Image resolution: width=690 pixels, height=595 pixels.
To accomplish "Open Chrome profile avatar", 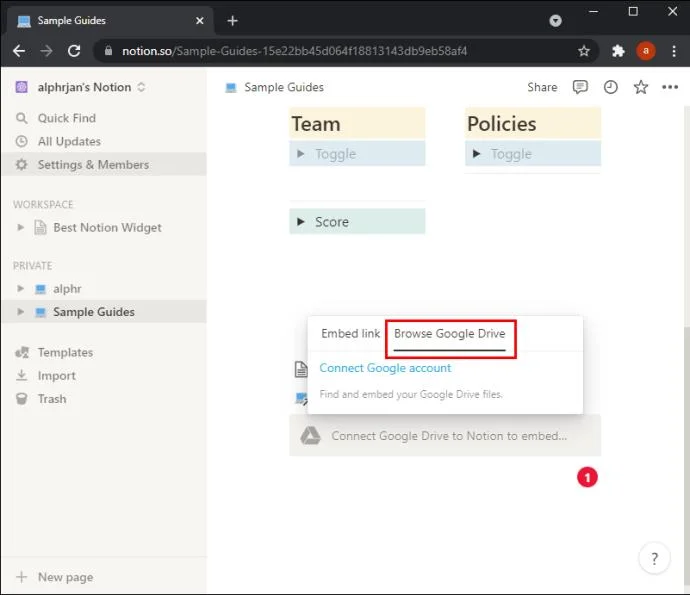I will click(646, 51).
